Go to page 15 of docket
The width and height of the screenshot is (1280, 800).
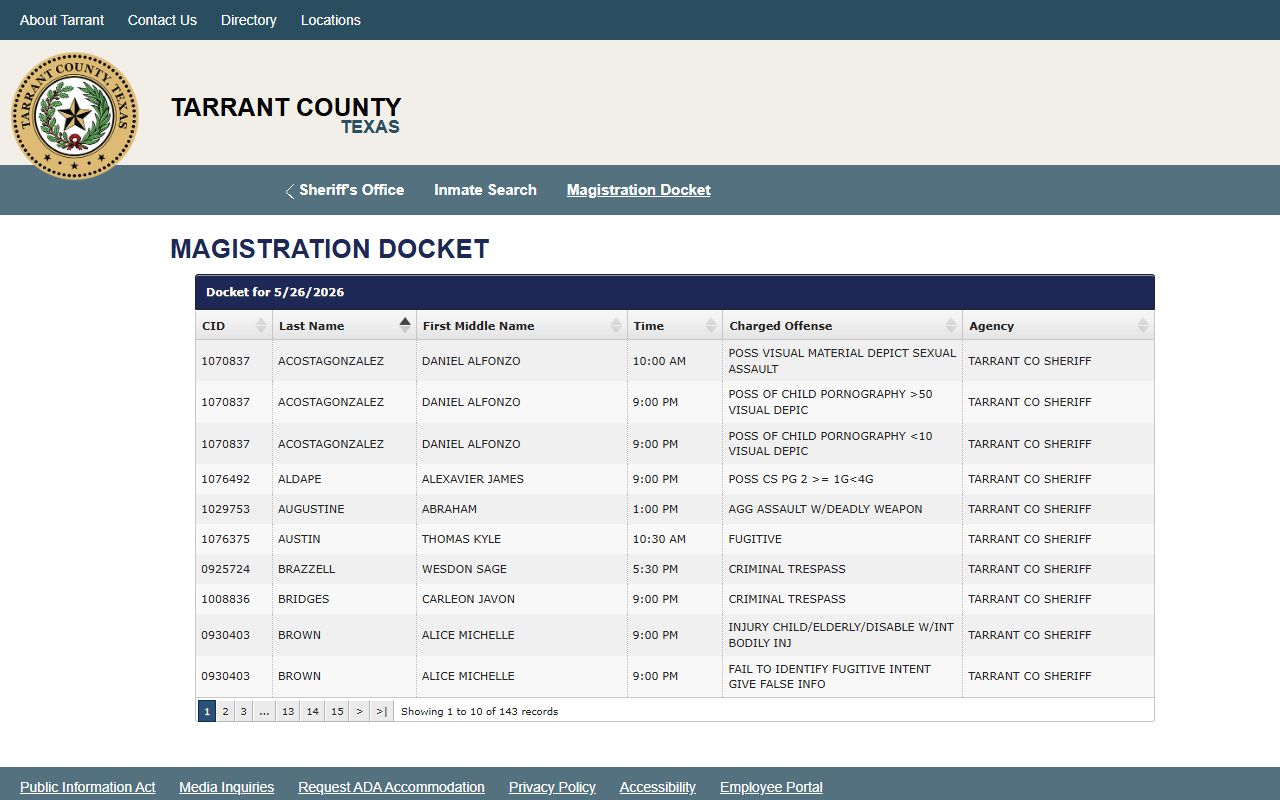pos(337,711)
